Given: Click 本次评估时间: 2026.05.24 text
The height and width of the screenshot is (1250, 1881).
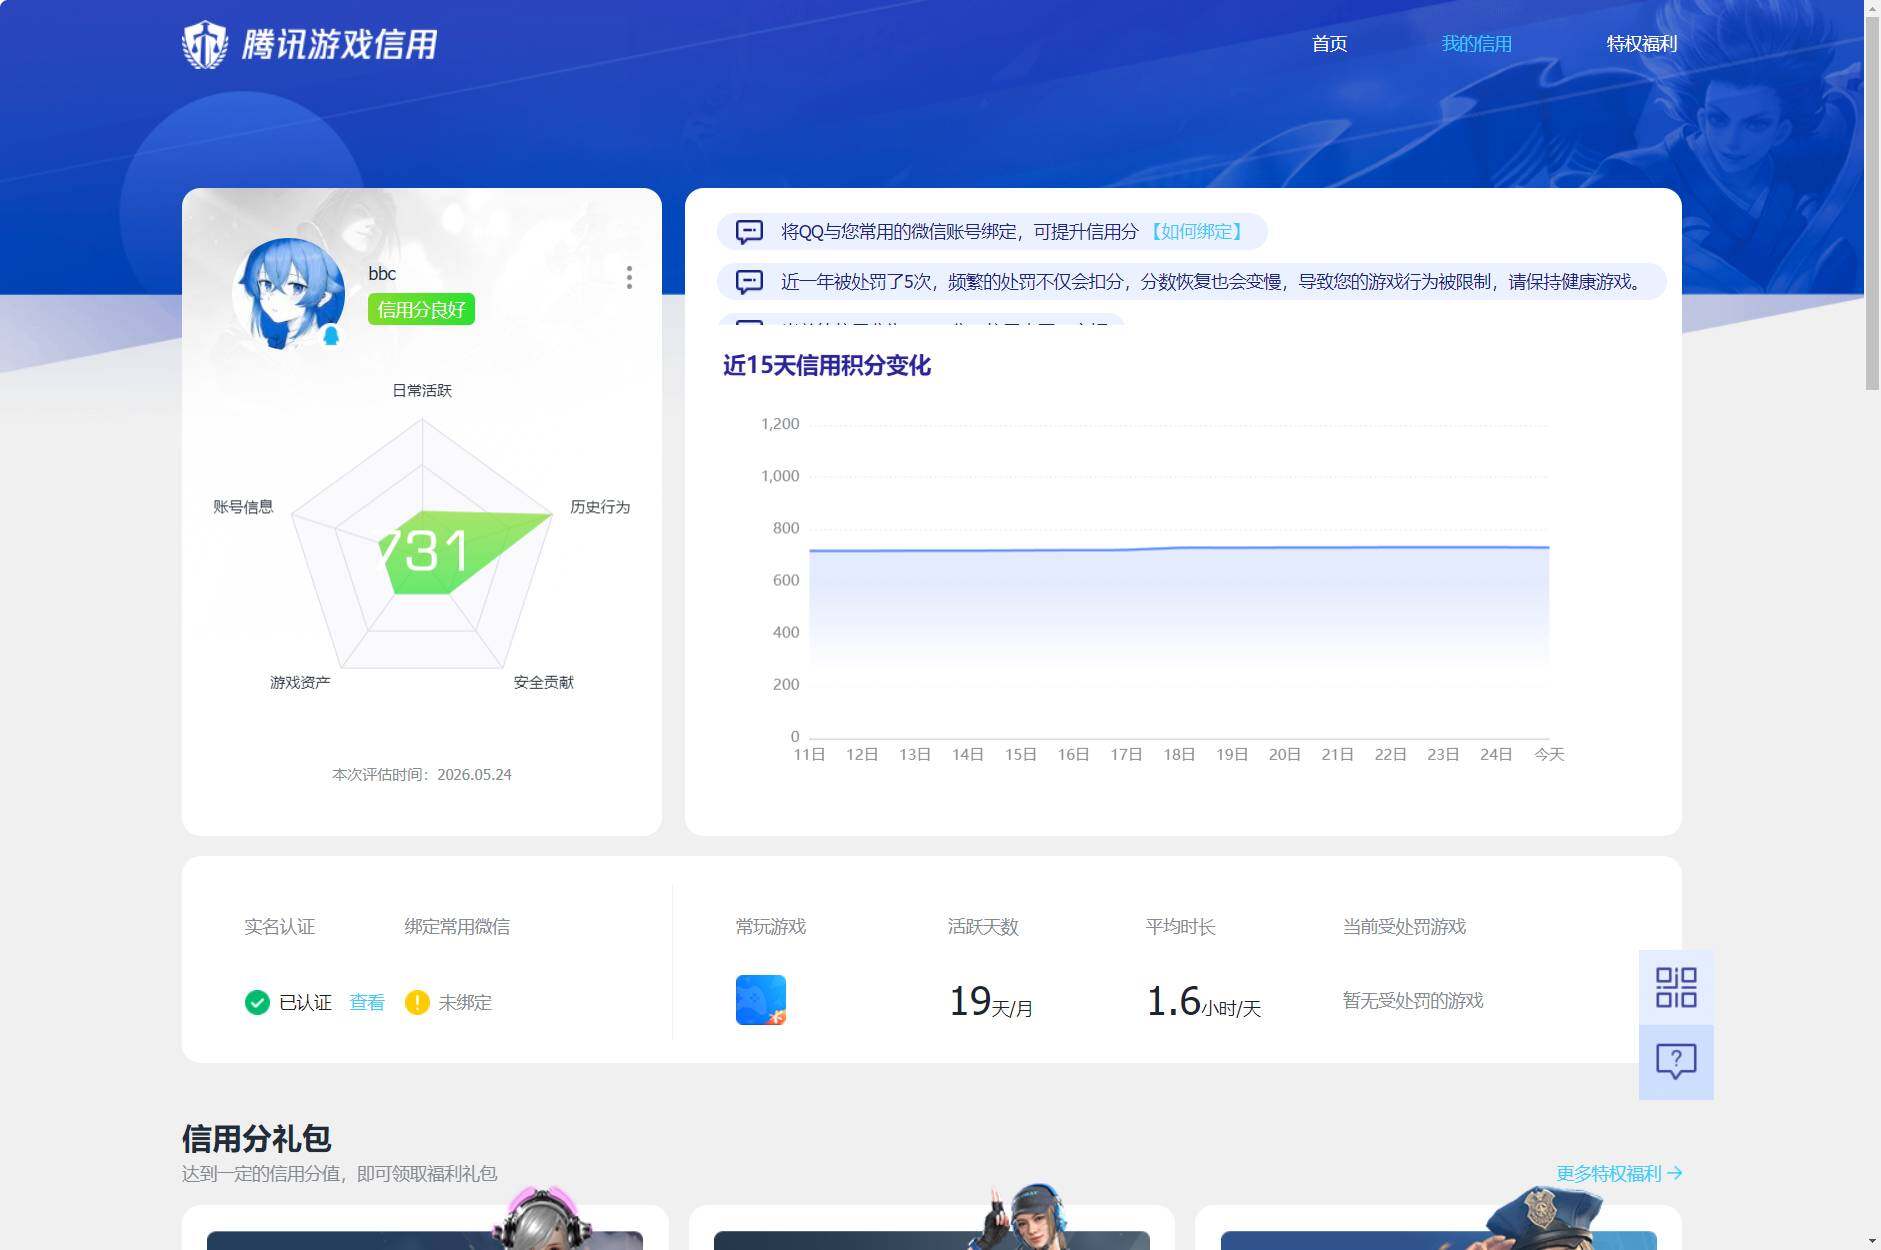Looking at the screenshot, I should tap(422, 775).
